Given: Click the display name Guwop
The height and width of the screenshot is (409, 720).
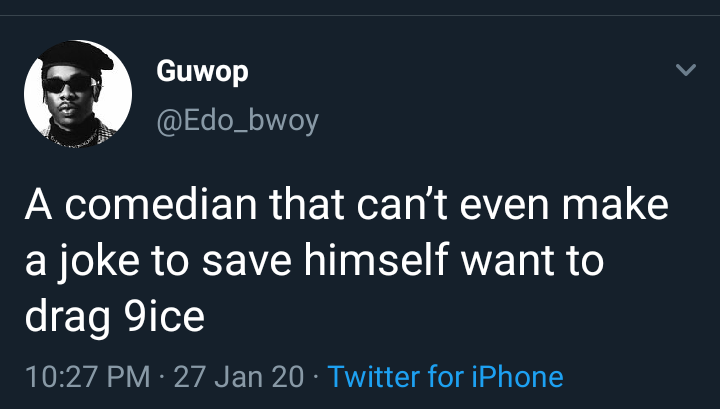Looking at the screenshot, I should click(202, 72).
